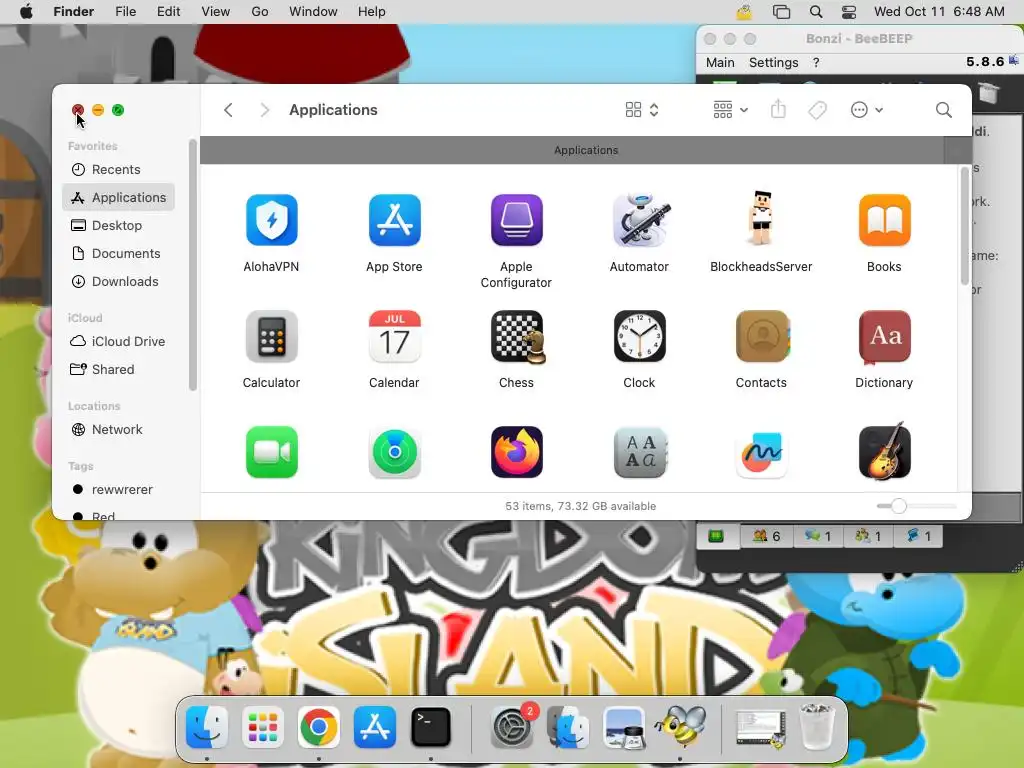Click the Finder sidebar scrollbar
The width and height of the screenshot is (1024, 768).
[x=192, y=264]
